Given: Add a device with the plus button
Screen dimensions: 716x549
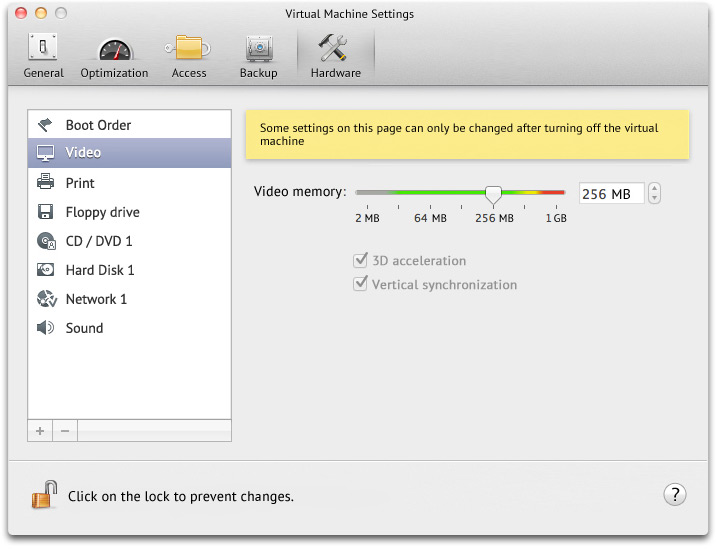Looking at the screenshot, I should point(40,431).
